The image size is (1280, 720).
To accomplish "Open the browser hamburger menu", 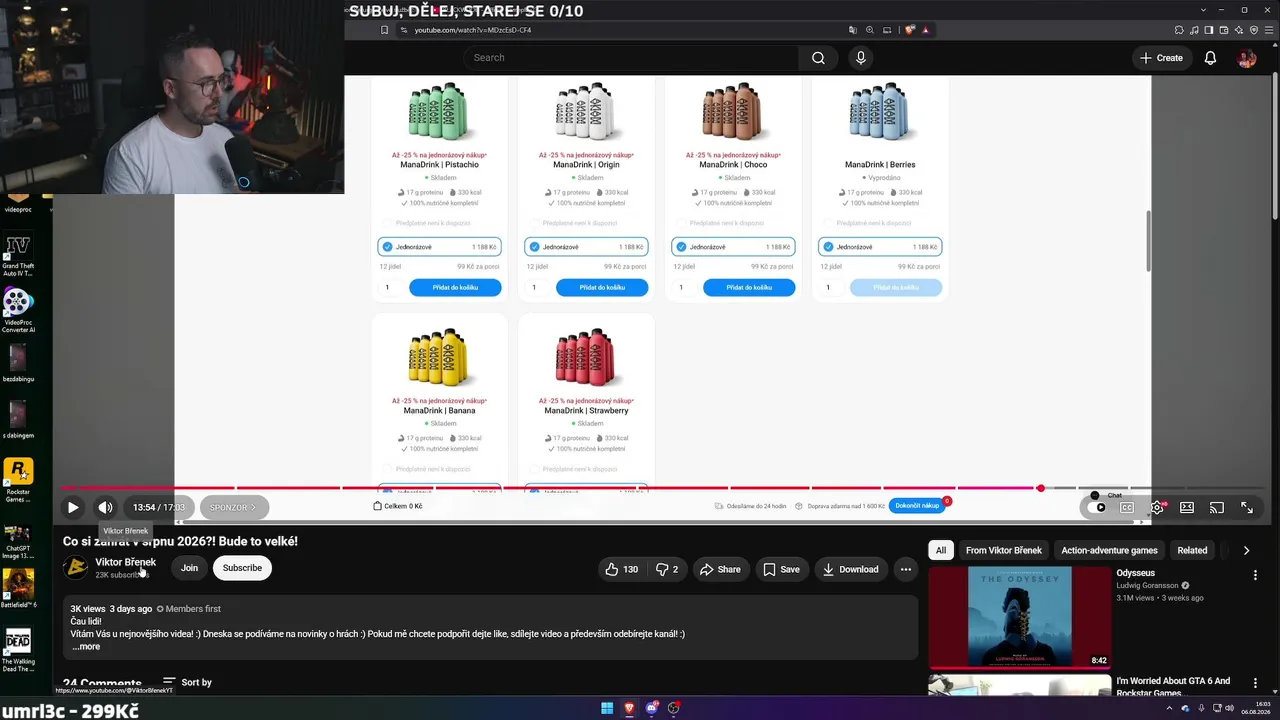I will tap(1268, 30).
